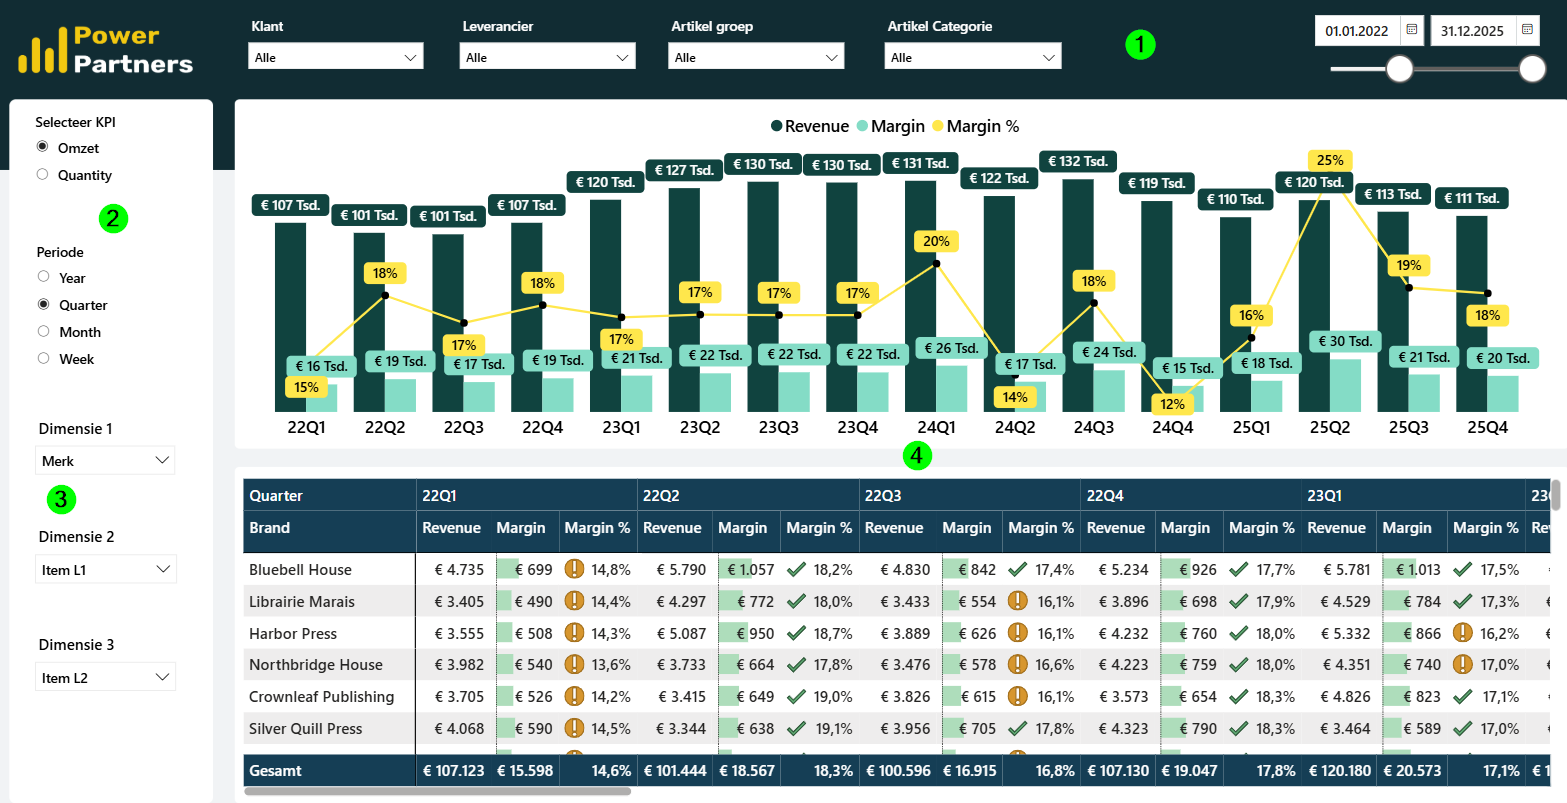
Task: Click warning icon in Bluebell House 22Q1 margin
Action: [x=574, y=570]
